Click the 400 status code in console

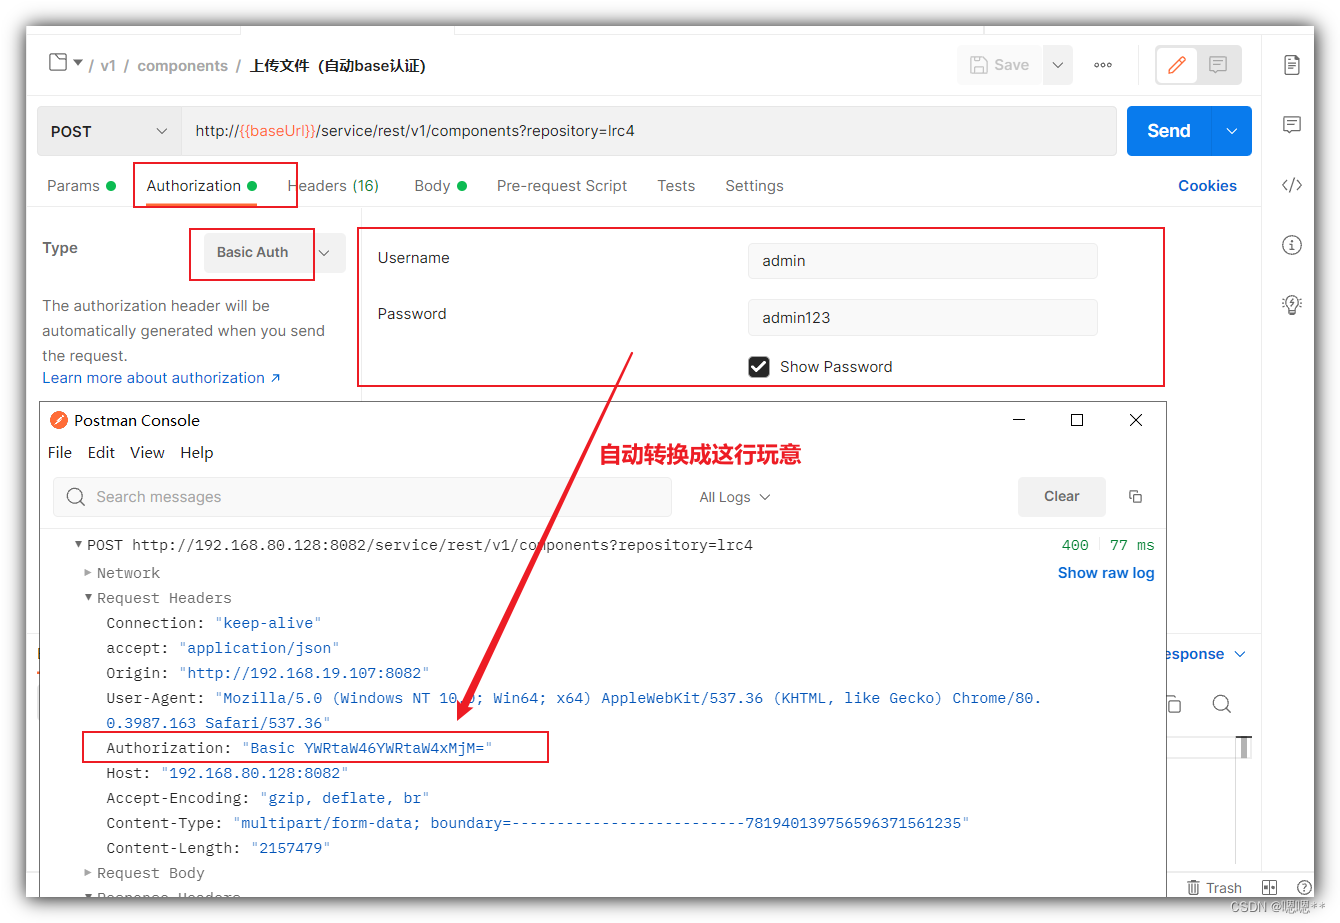click(x=1075, y=545)
